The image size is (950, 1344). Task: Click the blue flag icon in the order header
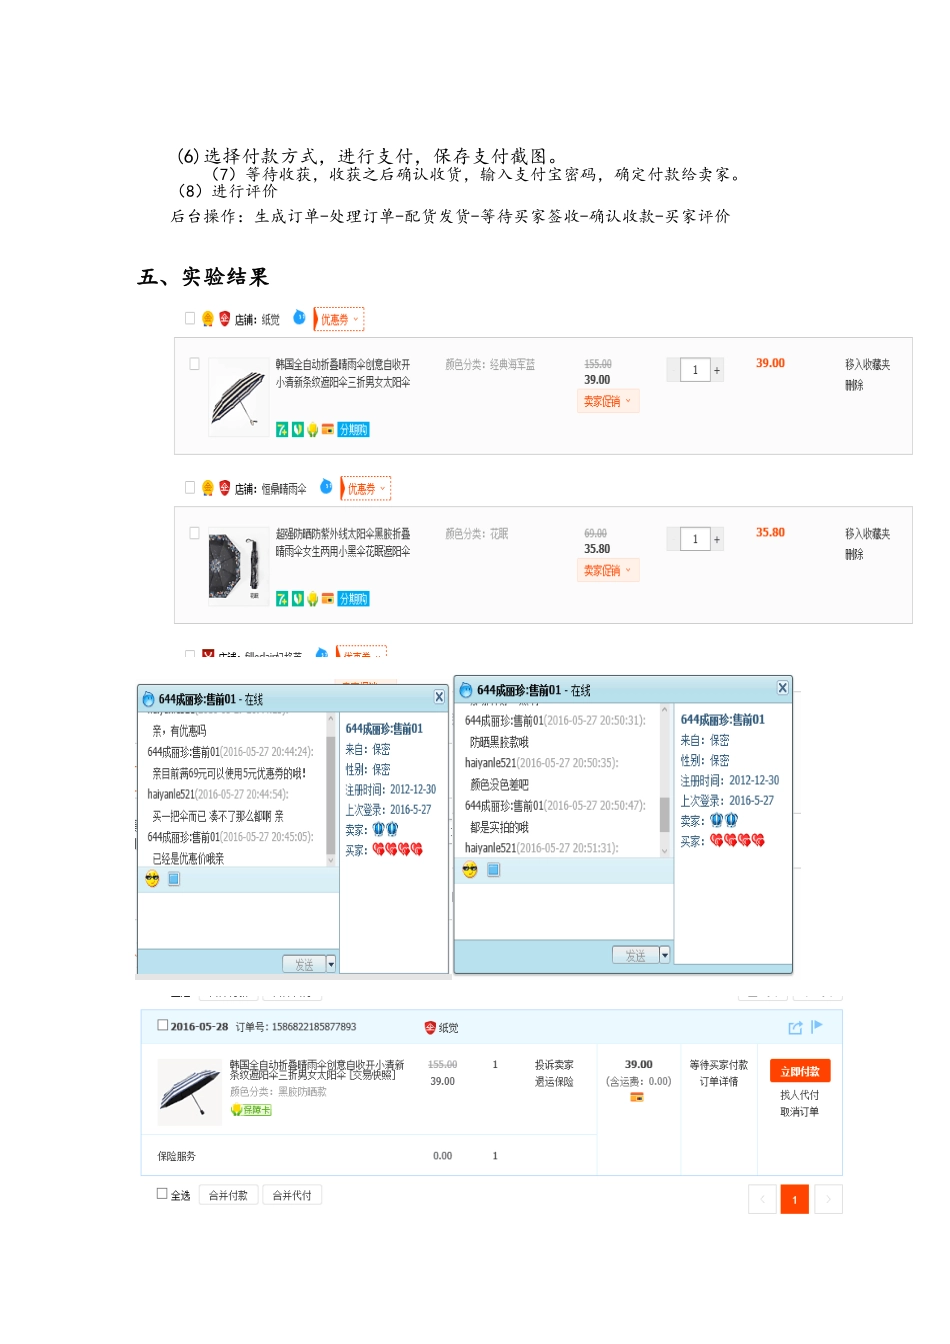(x=817, y=1026)
